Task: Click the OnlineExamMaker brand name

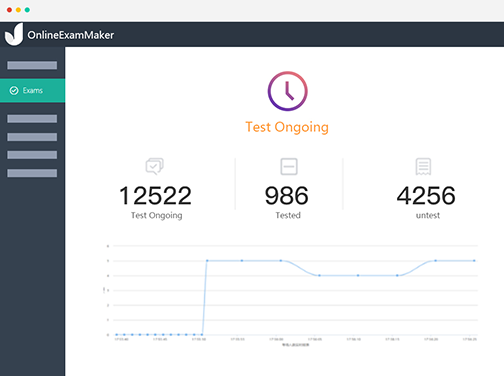Action: click(x=71, y=35)
